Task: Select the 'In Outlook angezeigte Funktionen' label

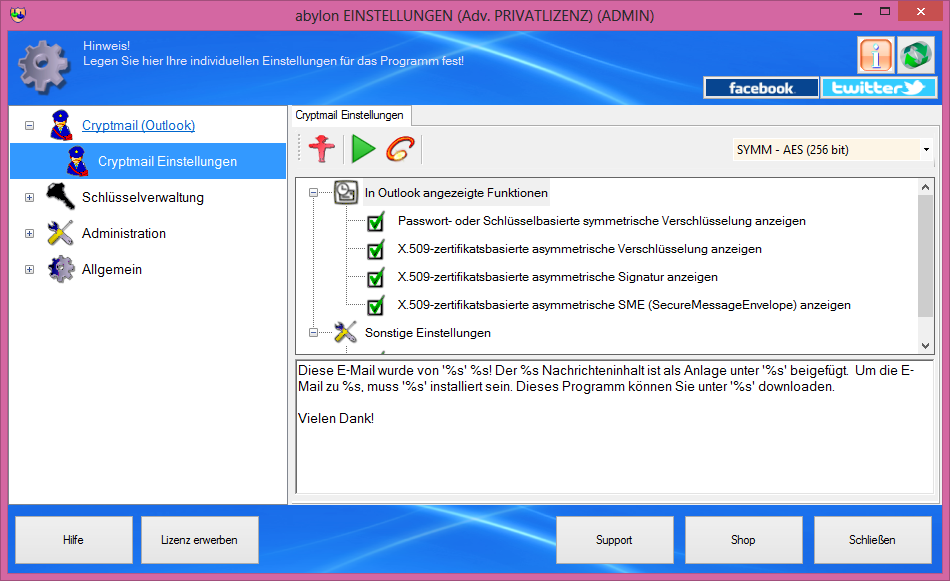Action: (x=456, y=193)
